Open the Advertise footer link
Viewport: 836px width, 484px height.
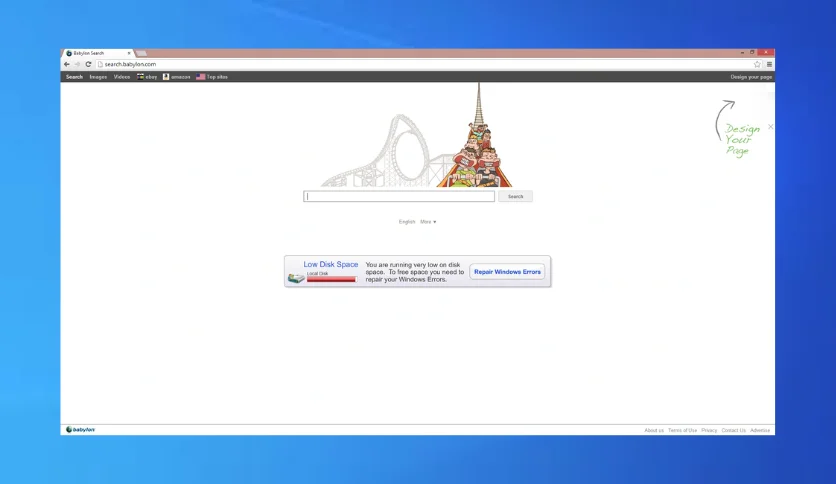tap(760, 430)
